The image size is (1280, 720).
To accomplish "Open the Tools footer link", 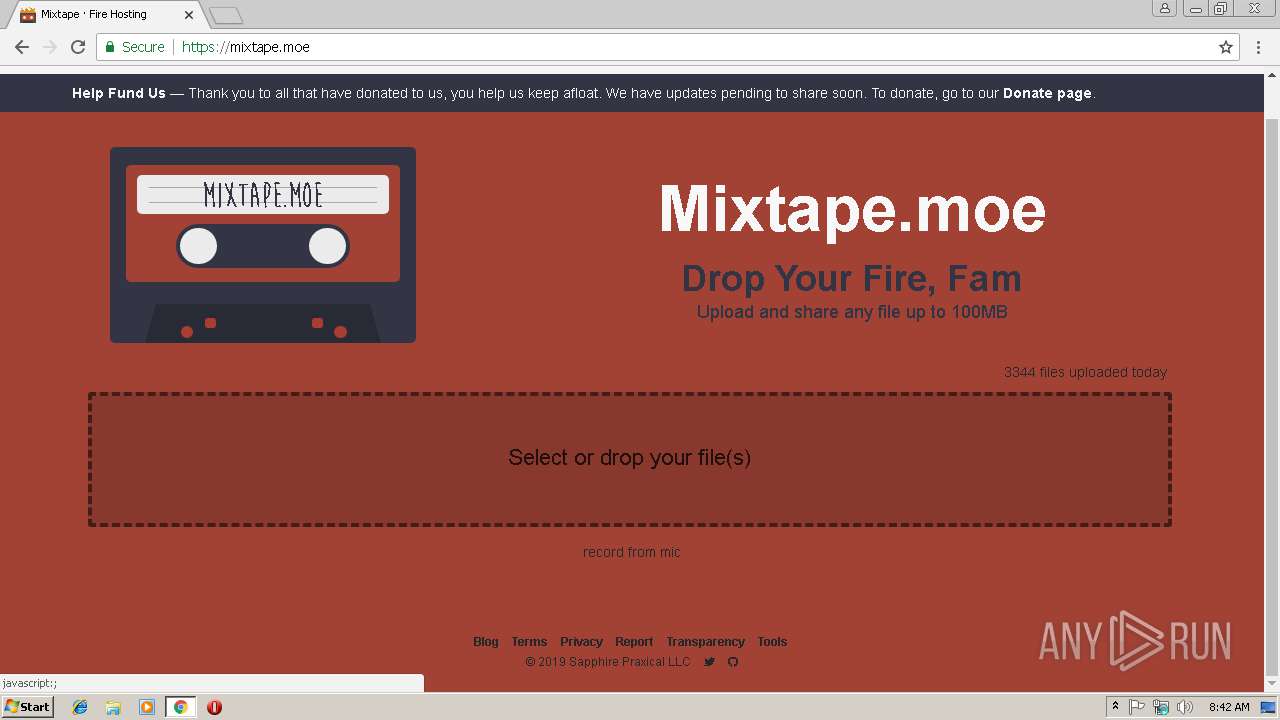I will (772, 642).
